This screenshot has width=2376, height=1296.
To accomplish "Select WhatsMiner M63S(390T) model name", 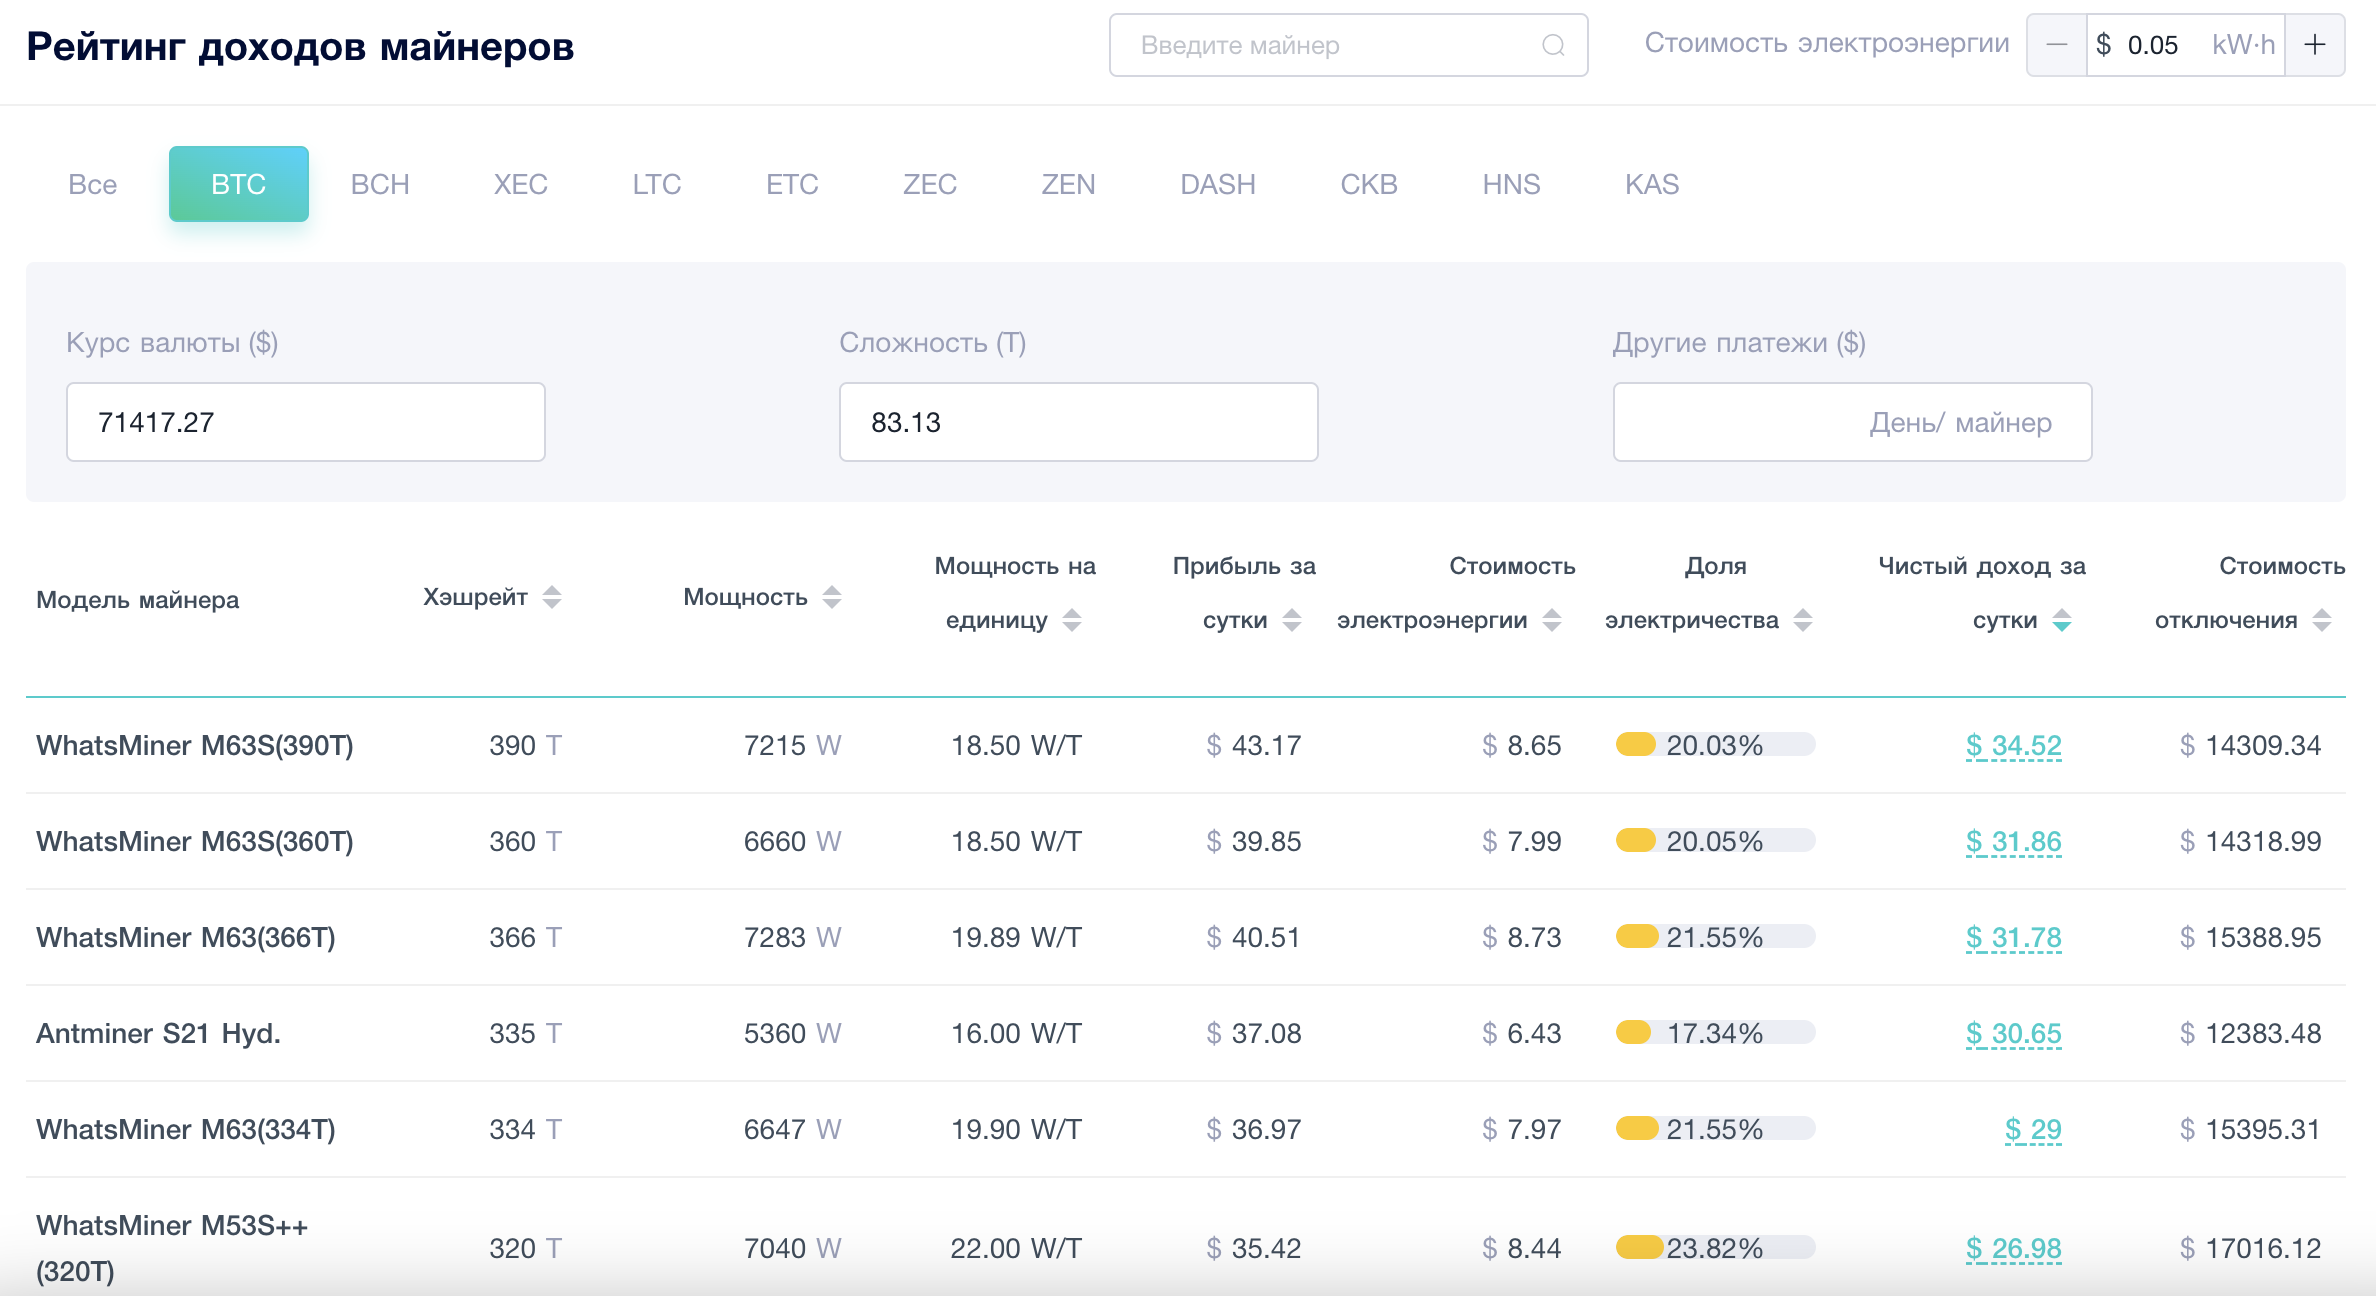I will click(x=195, y=746).
